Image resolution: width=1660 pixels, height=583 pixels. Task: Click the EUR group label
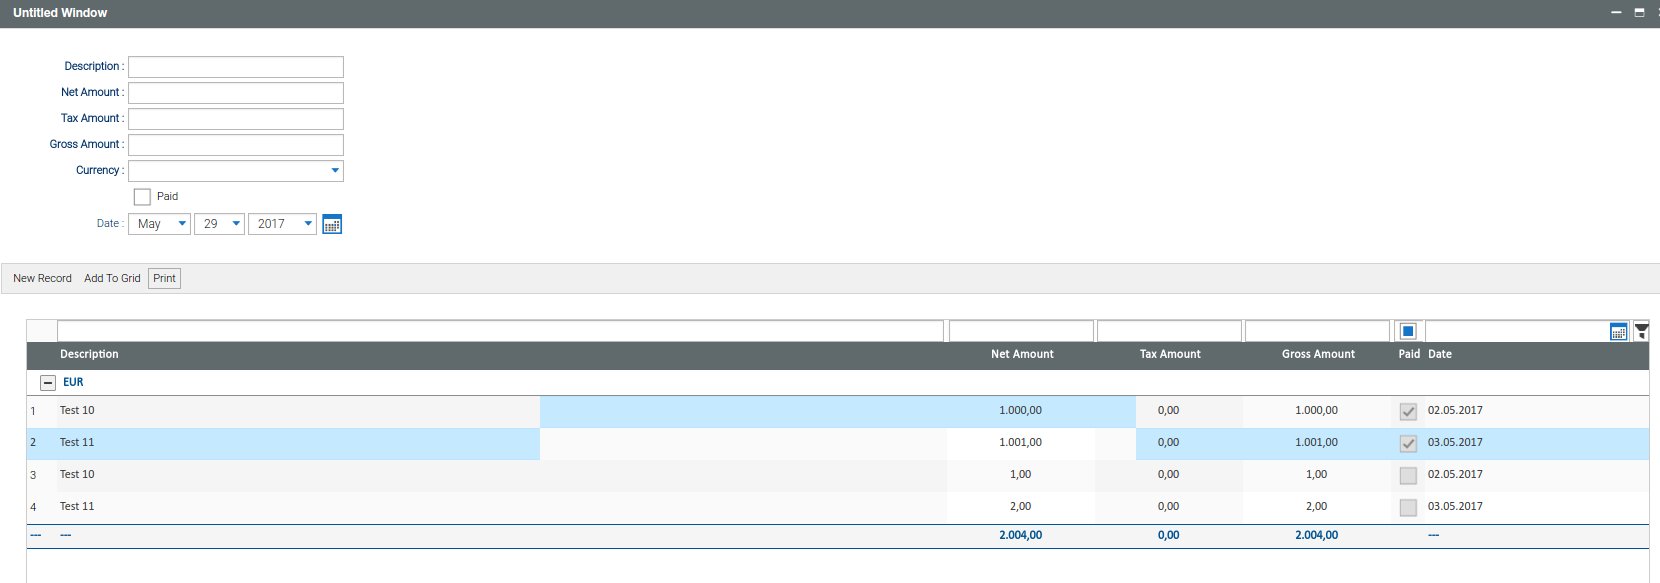(x=73, y=383)
